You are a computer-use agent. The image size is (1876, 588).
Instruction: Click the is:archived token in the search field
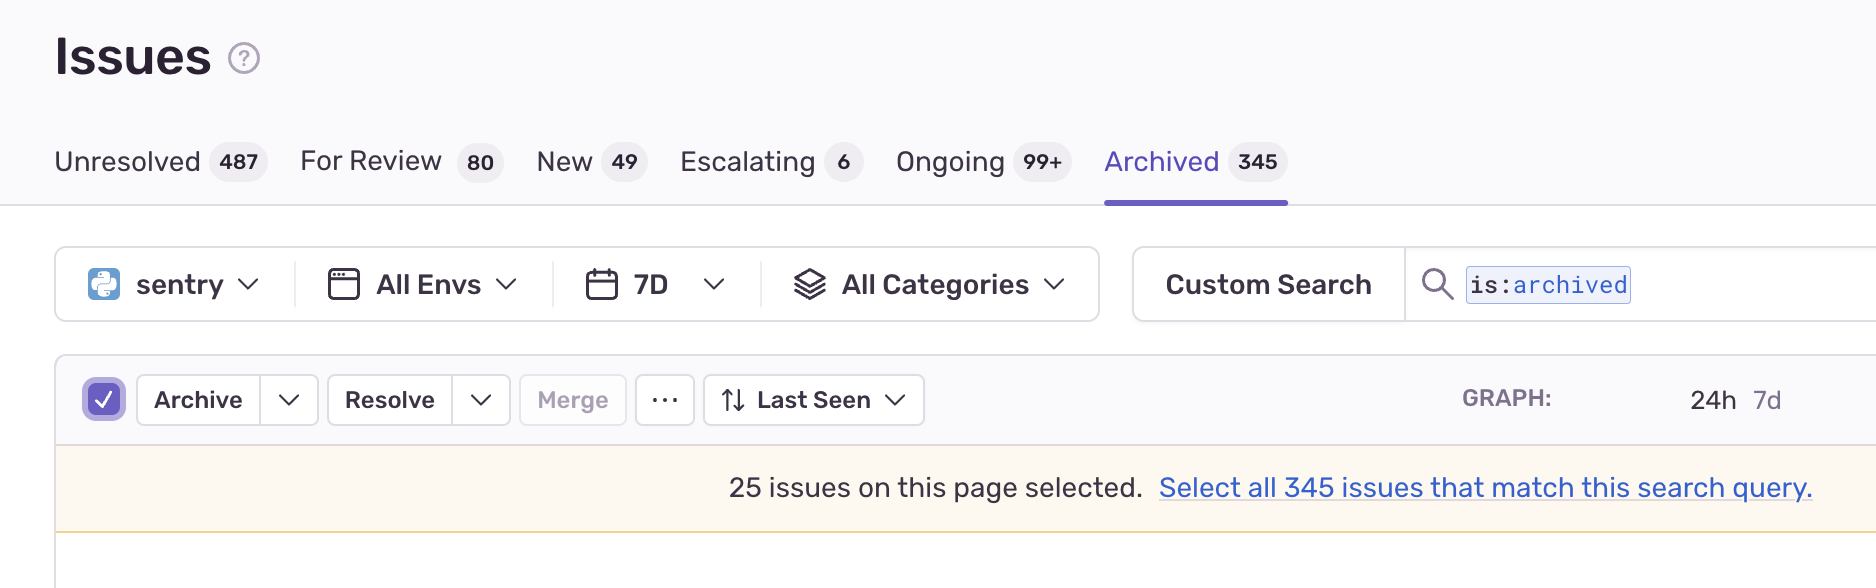(1548, 284)
